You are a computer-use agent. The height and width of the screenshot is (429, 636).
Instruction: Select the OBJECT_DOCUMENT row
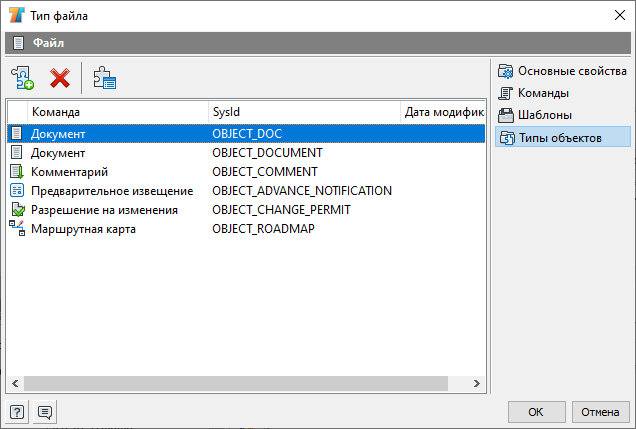pos(246,152)
